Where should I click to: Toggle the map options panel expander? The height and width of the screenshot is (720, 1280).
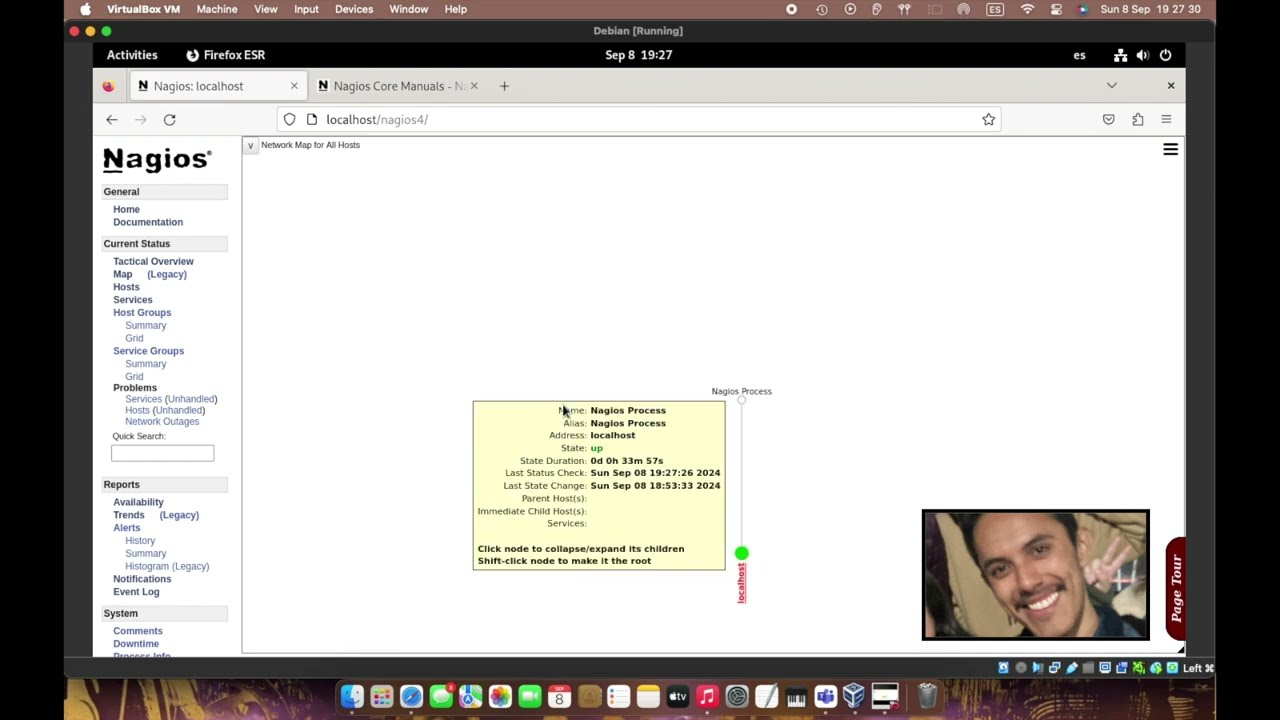(250, 145)
